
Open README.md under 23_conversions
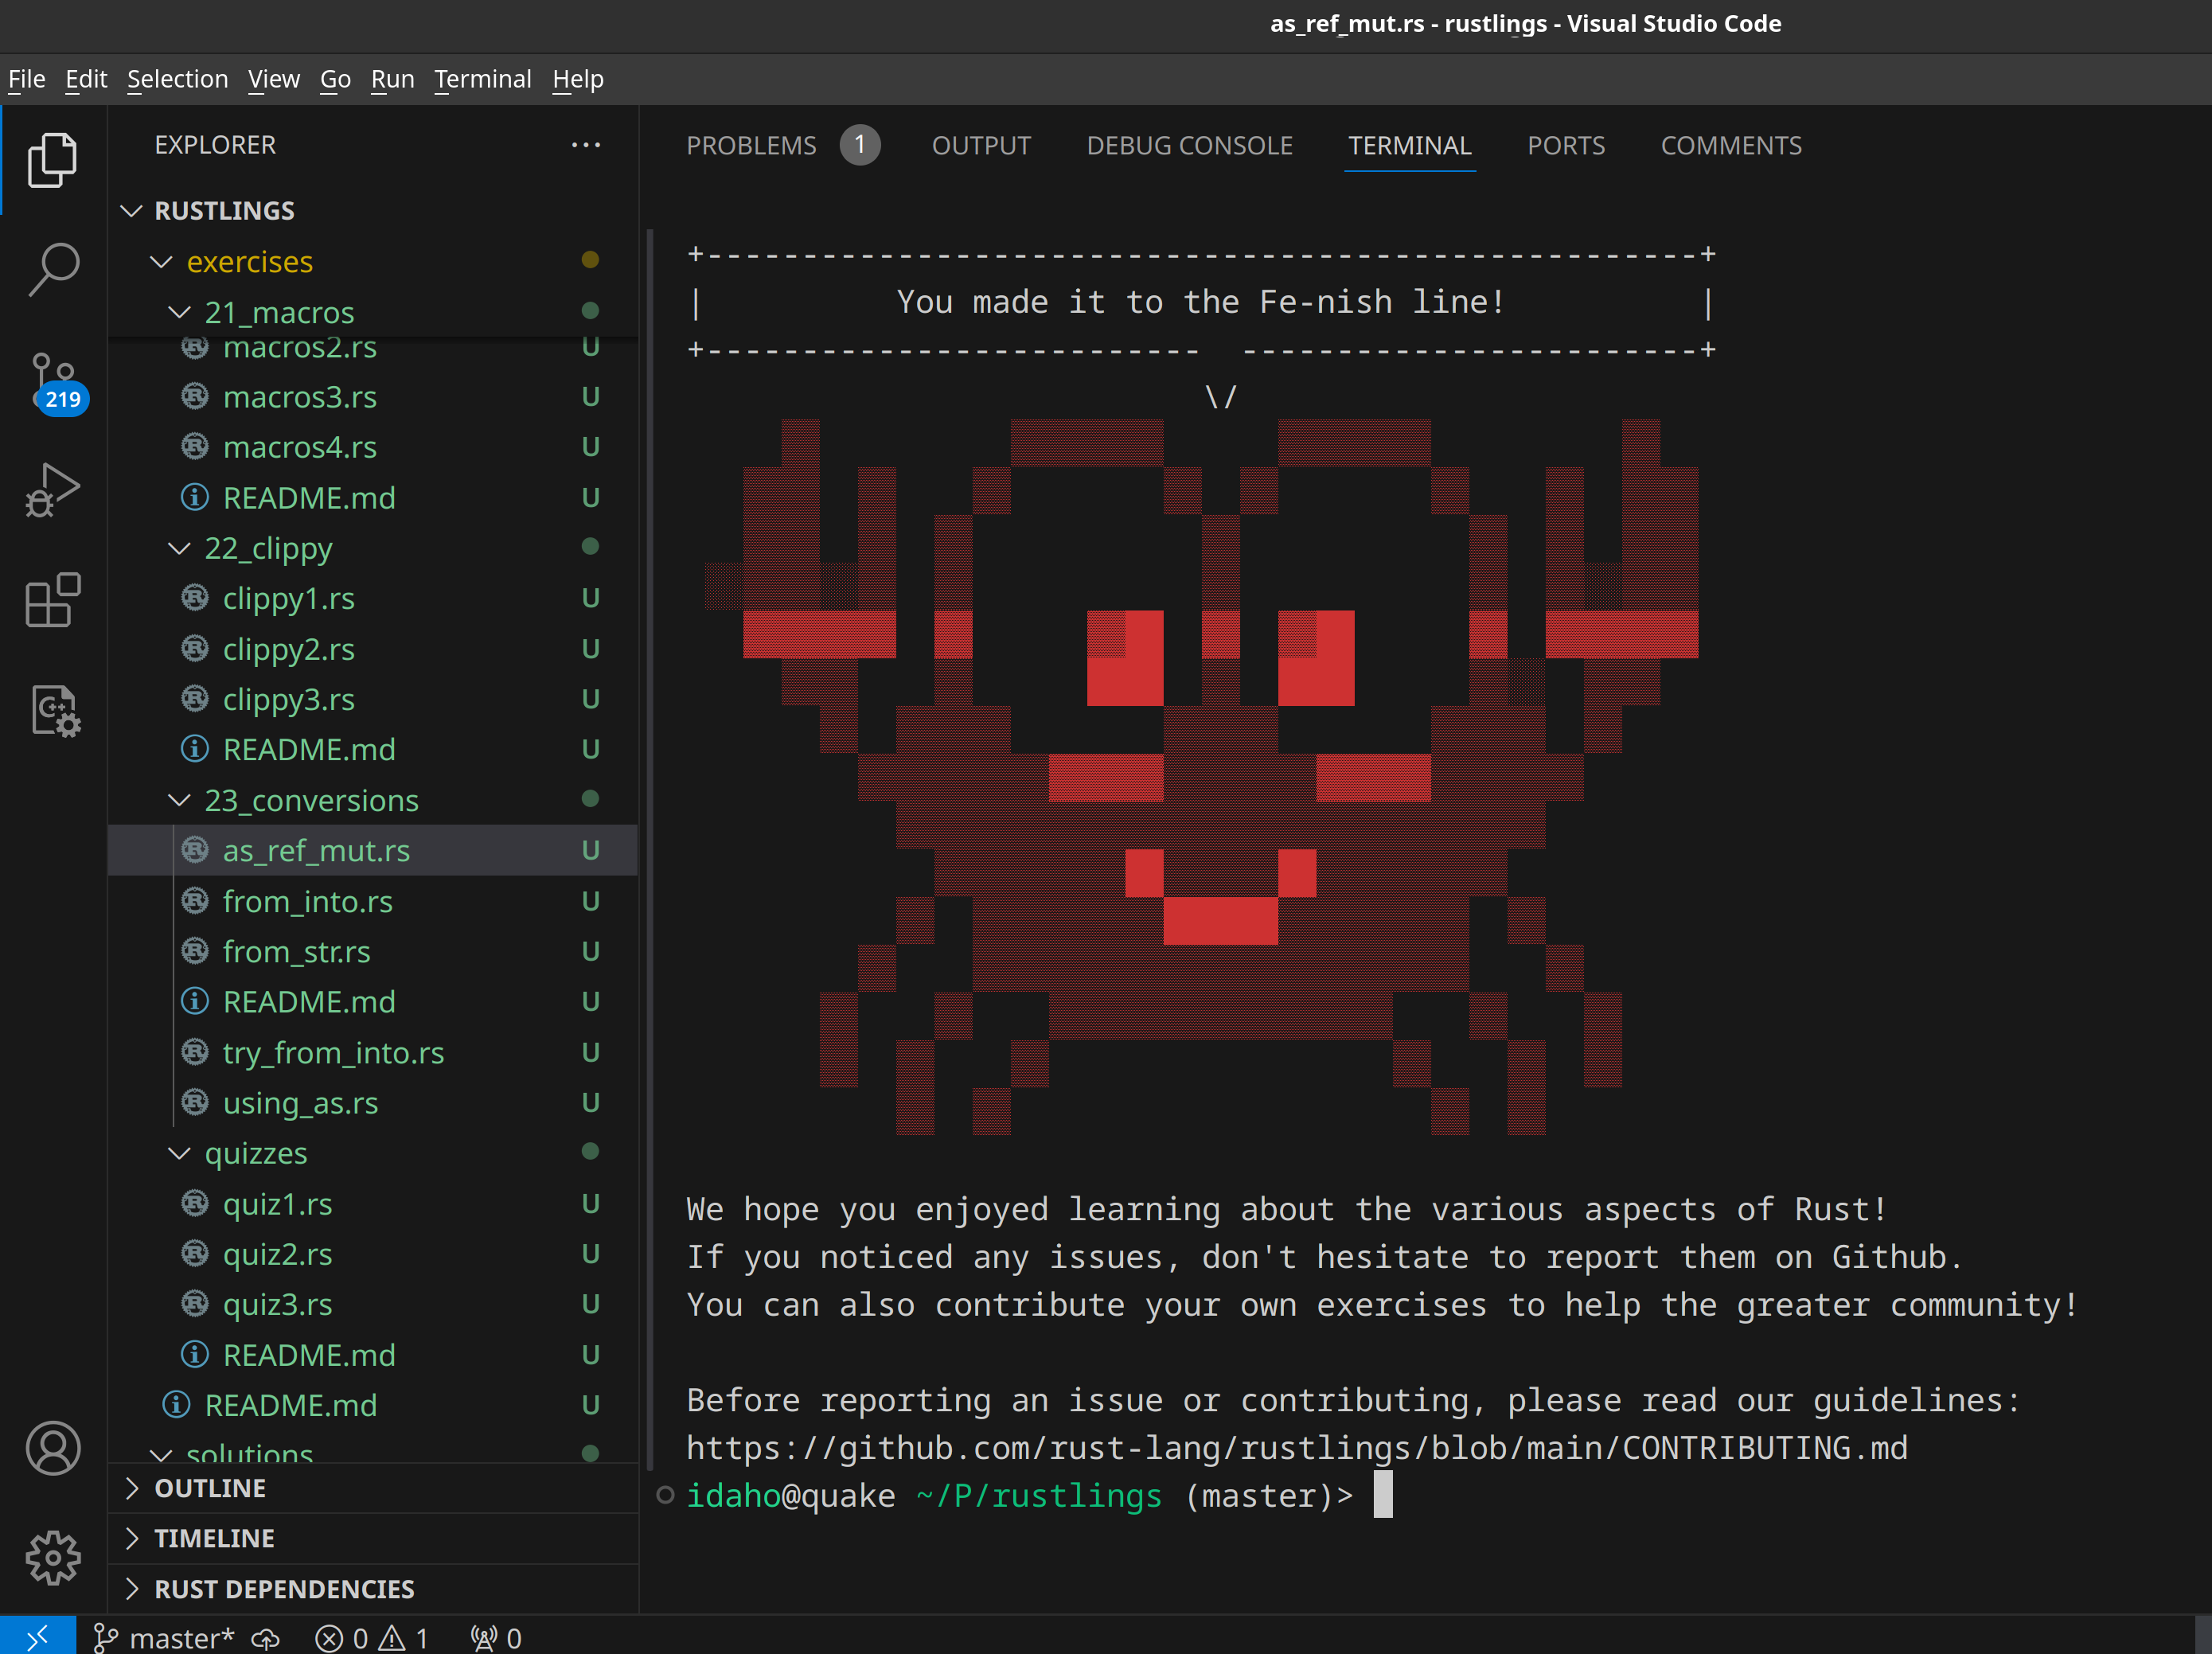(x=372, y=1001)
